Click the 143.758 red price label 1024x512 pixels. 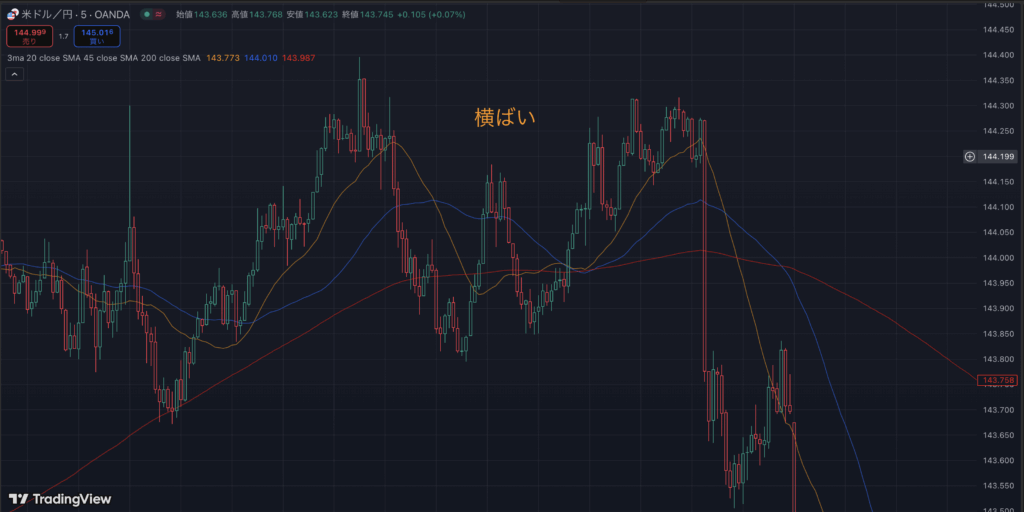(999, 380)
